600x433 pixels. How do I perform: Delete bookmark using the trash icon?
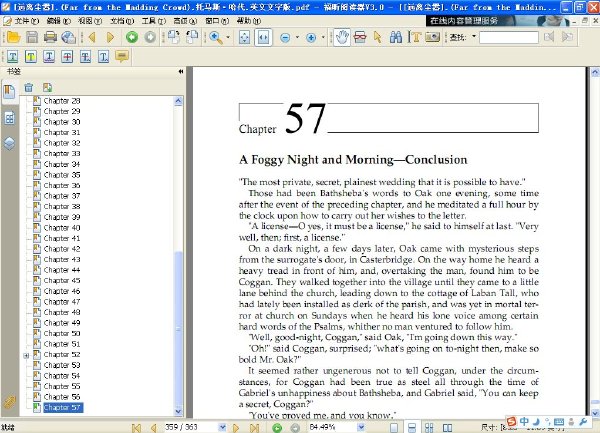pos(29,88)
